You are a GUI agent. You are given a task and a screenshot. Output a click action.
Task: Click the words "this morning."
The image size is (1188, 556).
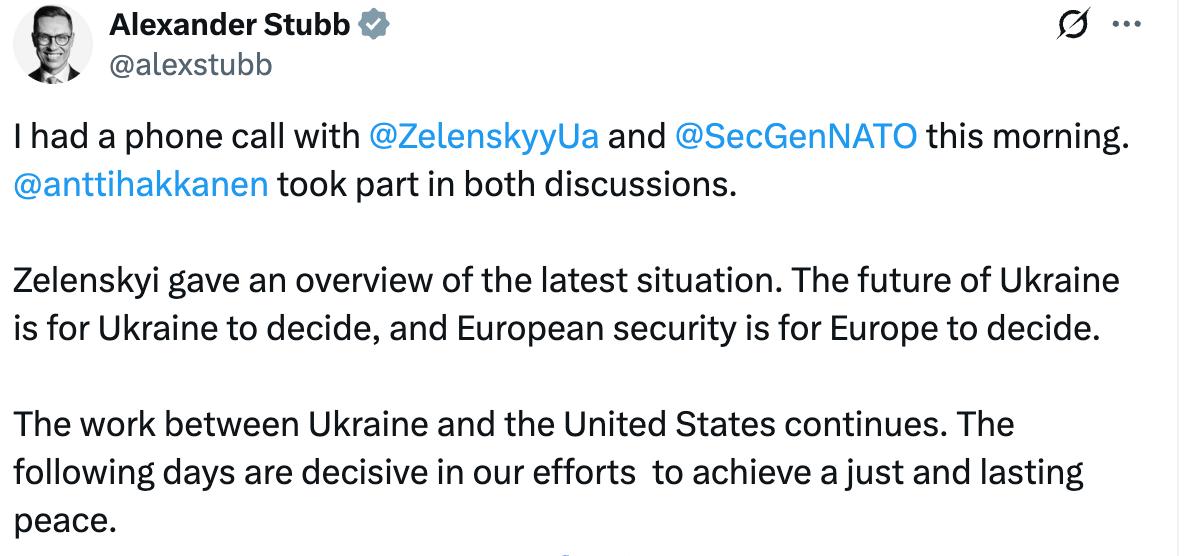coord(1026,136)
